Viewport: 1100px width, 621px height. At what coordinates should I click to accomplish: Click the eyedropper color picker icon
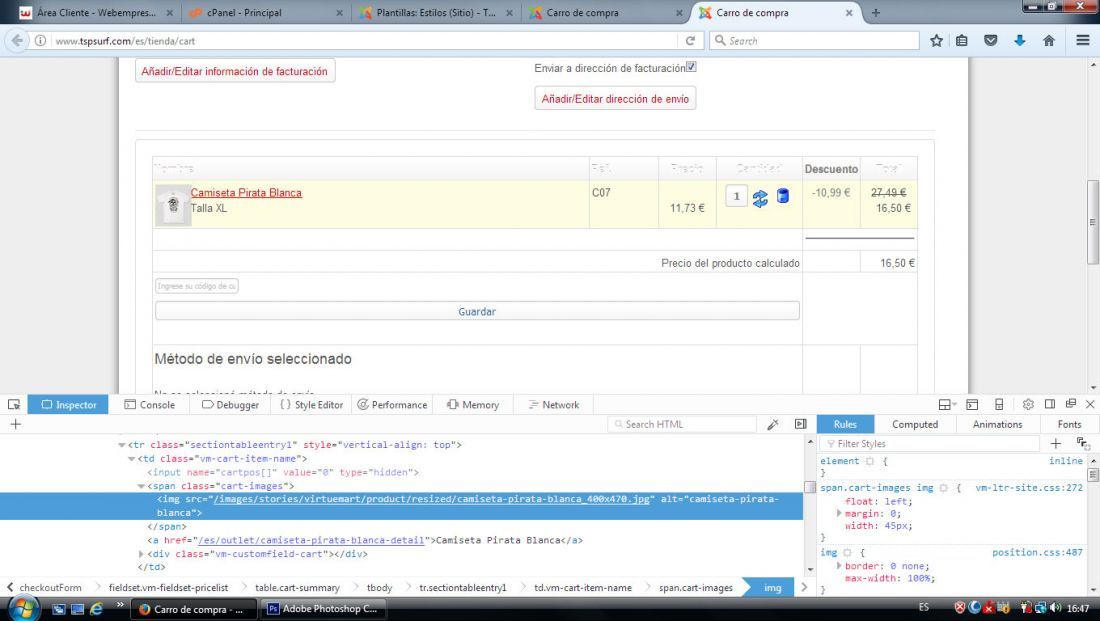click(x=772, y=425)
